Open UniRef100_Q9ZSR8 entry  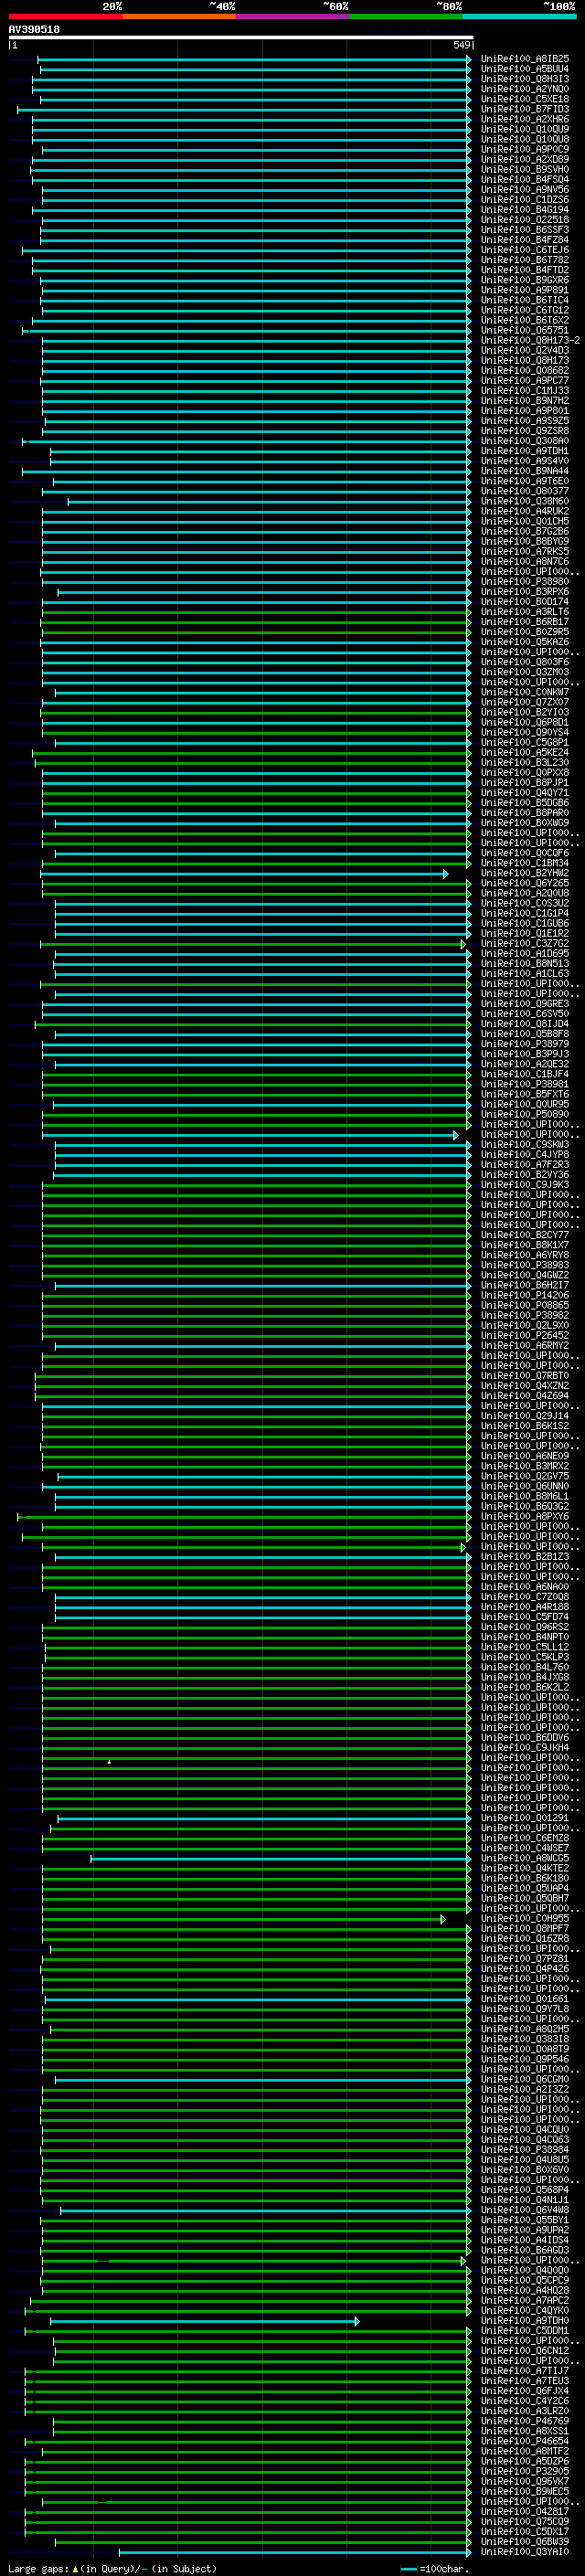(525, 431)
